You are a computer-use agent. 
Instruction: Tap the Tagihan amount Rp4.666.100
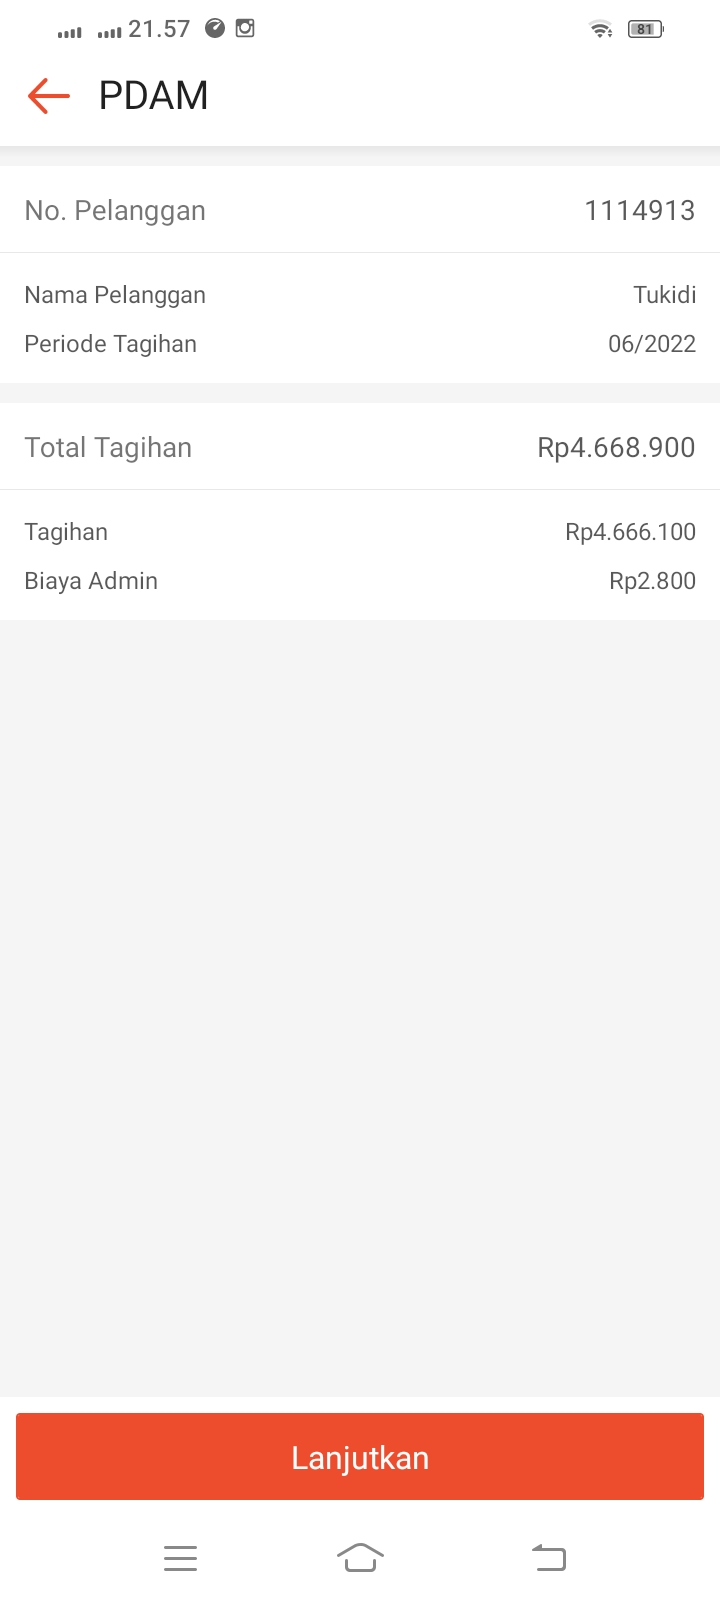click(630, 532)
